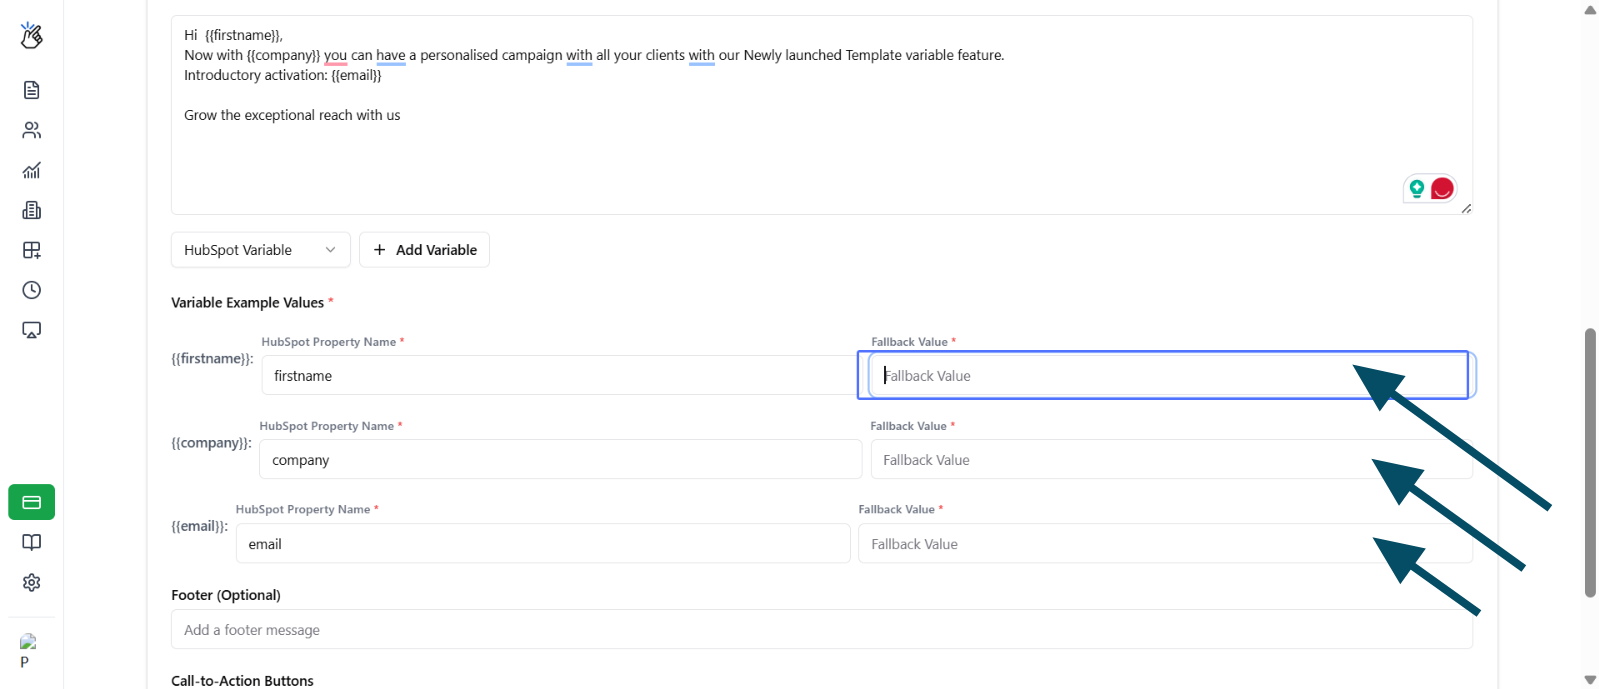Open the building/company icon in sidebar
Viewport: 1599px width, 689px height.
click(32, 210)
